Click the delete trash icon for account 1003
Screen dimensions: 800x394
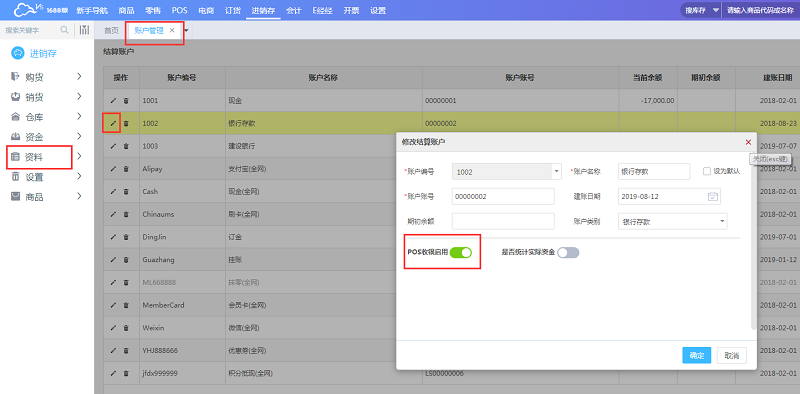pos(126,146)
